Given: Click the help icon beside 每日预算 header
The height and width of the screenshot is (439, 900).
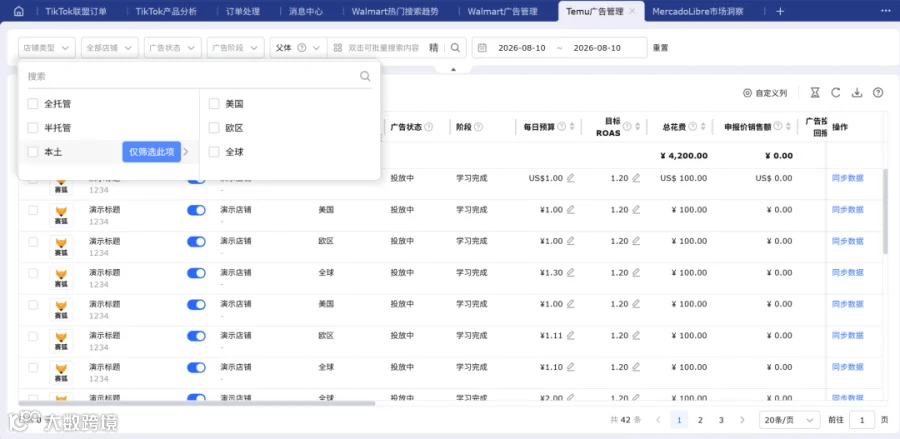Looking at the screenshot, I should pyautogui.click(x=561, y=127).
